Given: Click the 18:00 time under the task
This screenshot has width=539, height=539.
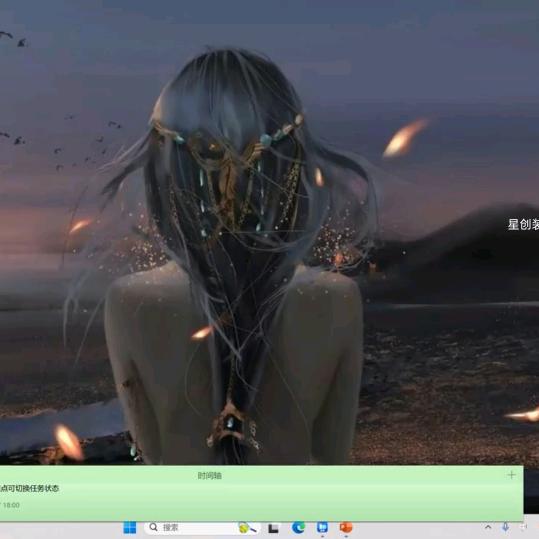Looking at the screenshot, I should (x=11, y=505).
